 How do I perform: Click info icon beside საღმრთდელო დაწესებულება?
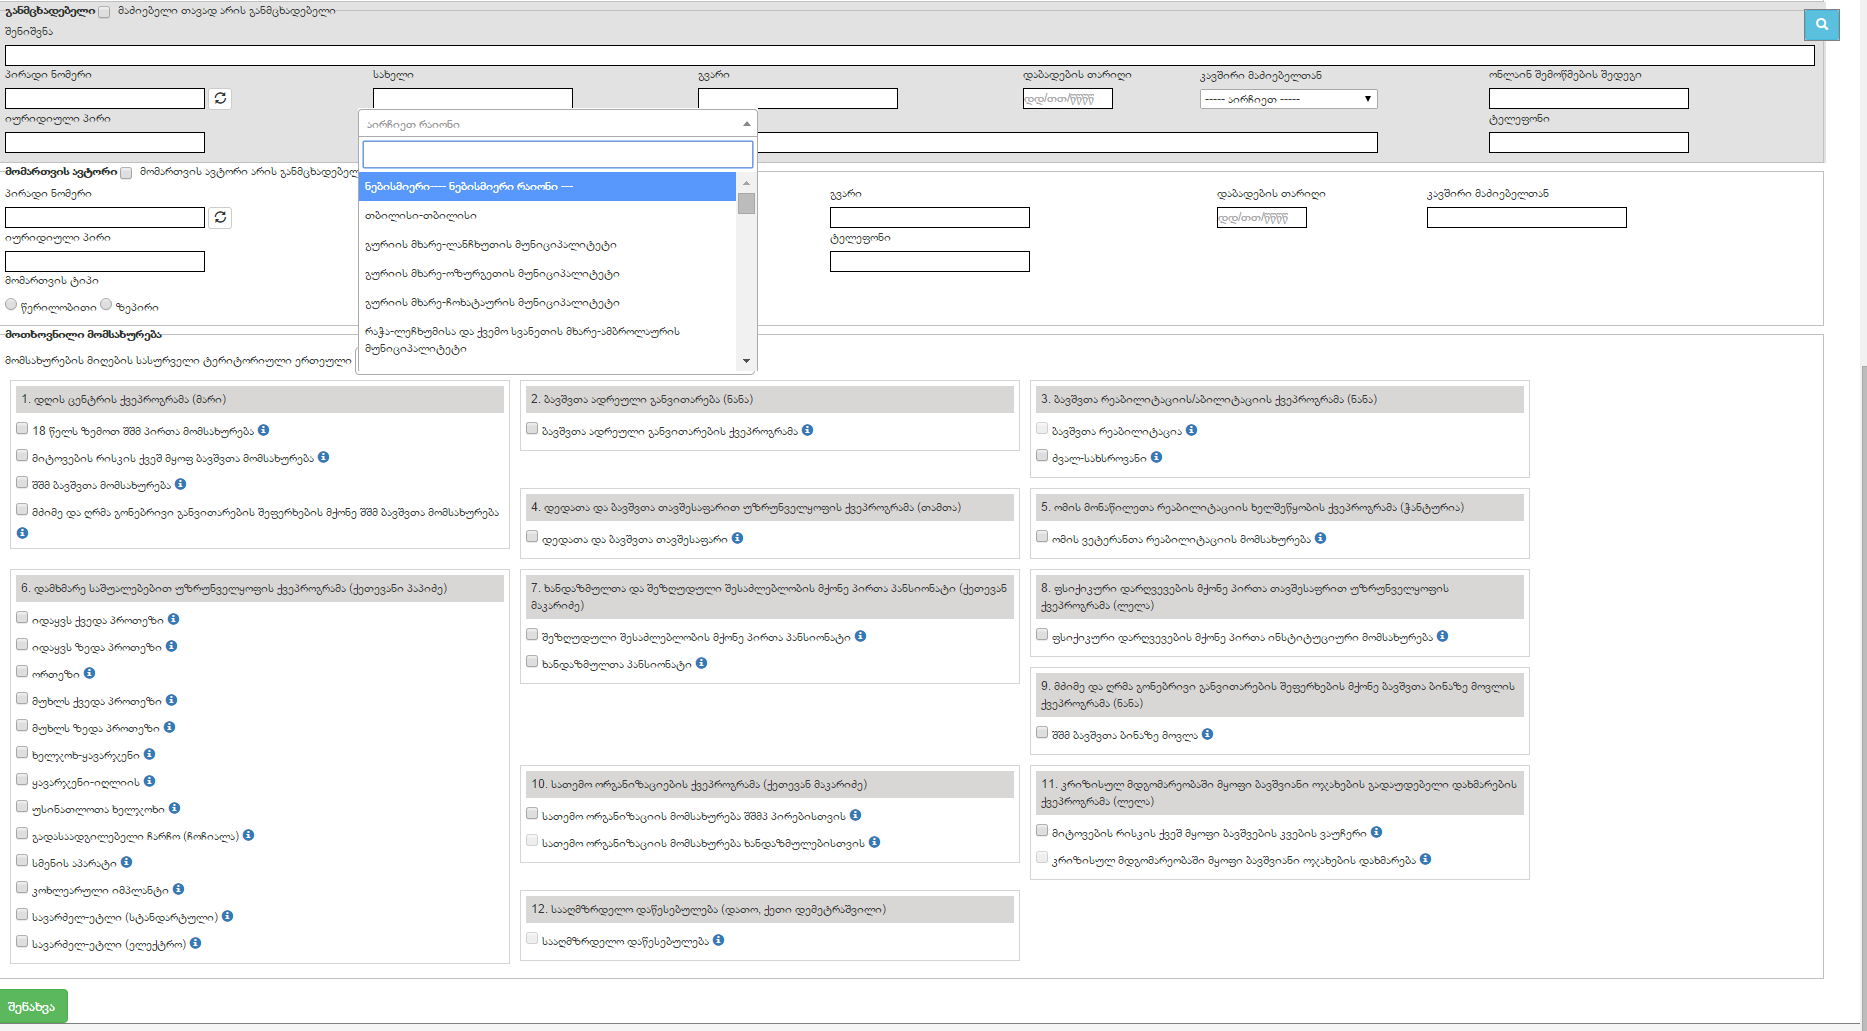click(x=719, y=940)
